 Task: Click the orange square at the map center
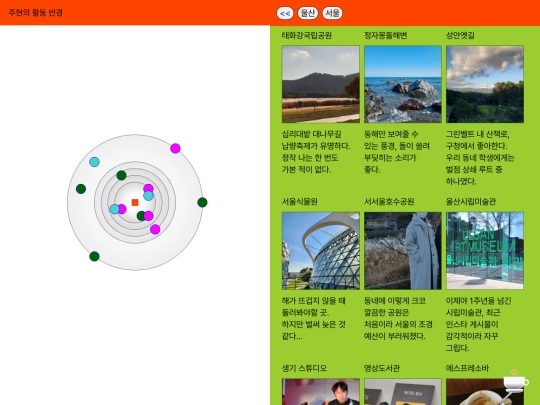(135, 202)
